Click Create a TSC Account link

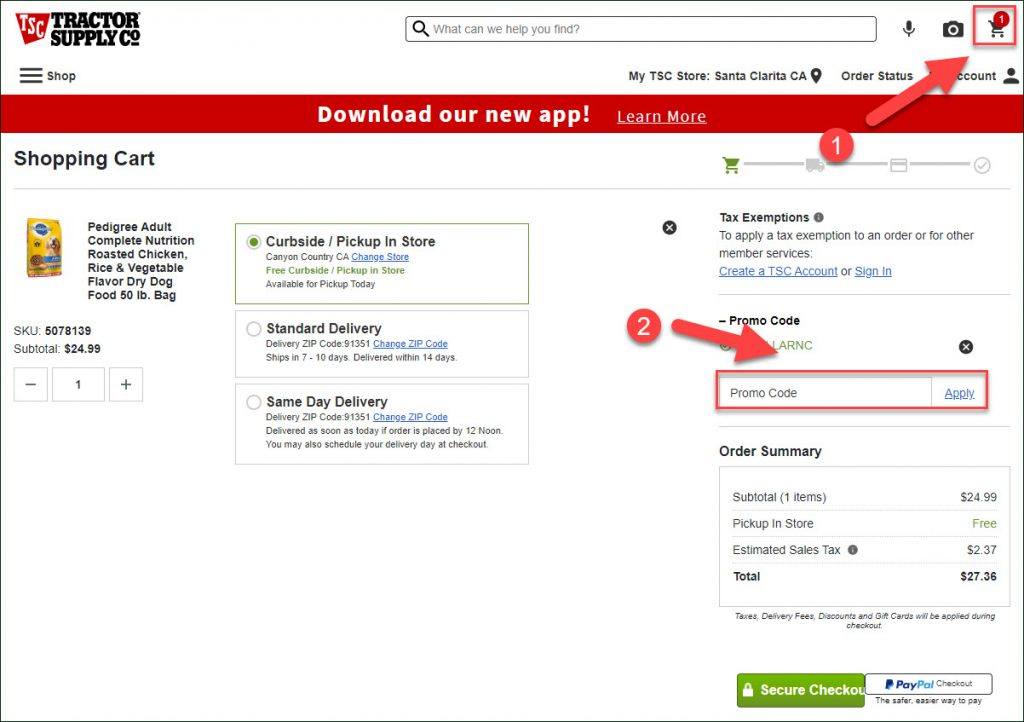pyautogui.click(x=778, y=271)
